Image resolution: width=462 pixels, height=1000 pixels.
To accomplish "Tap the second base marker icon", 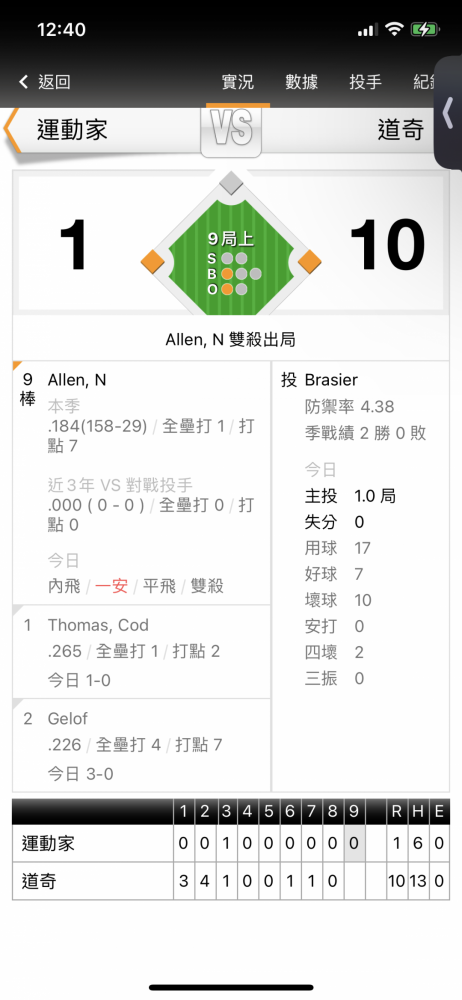I will click(x=231, y=183).
